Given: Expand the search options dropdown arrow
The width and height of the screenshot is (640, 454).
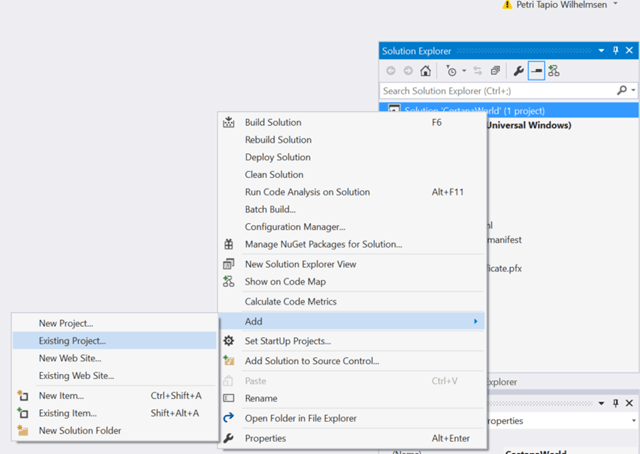Looking at the screenshot, I should (631, 90).
